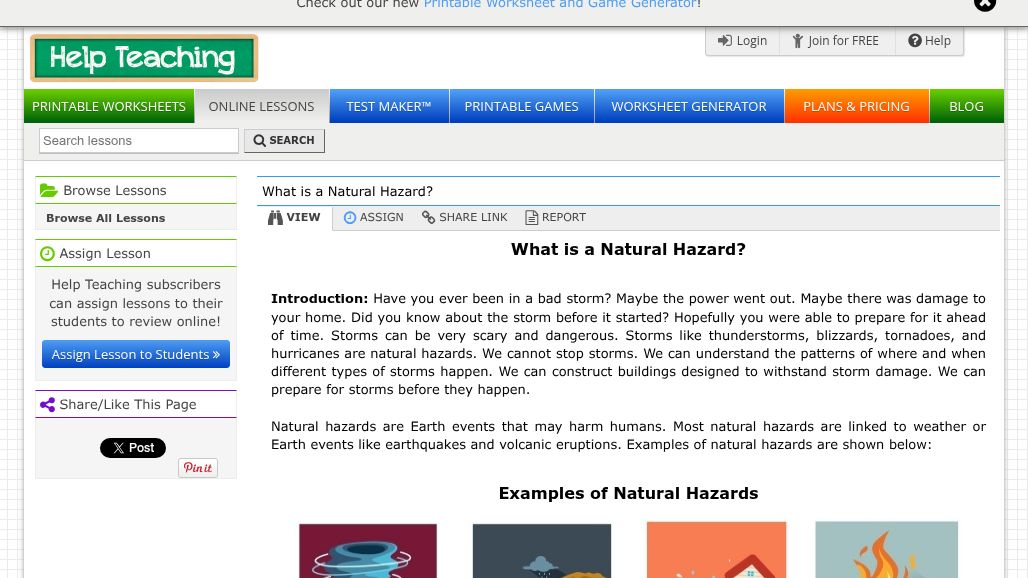Viewport: 1028px width, 578px height.
Task: Open the Blog page
Action: (966, 106)
